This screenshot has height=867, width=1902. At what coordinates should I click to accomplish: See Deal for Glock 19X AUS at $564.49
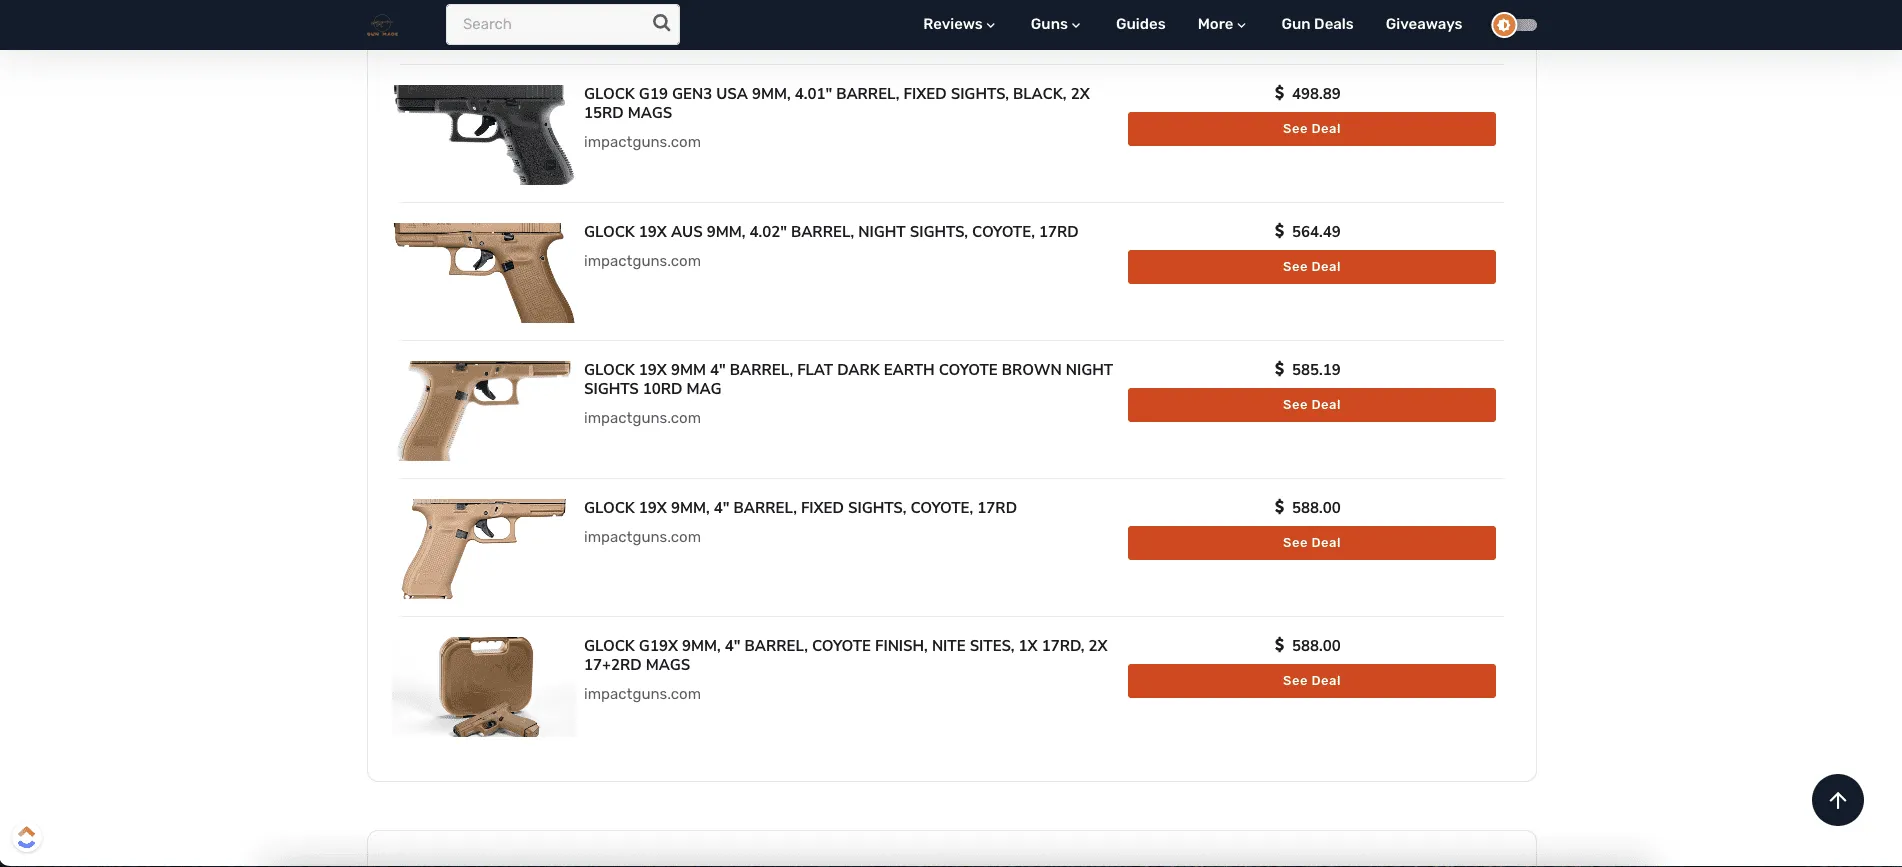click(1312, 267)
